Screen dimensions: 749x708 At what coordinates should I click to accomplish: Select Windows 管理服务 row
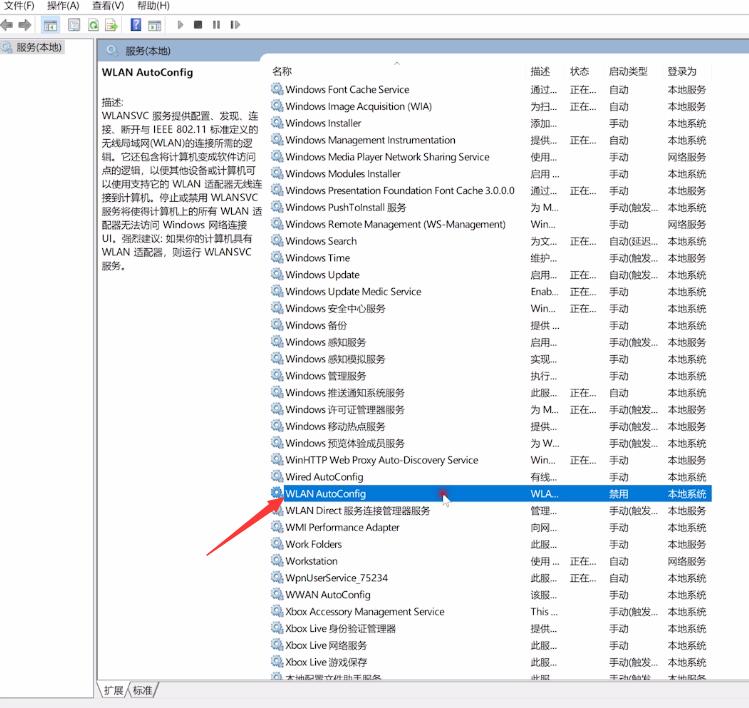[x=491, y=375]
